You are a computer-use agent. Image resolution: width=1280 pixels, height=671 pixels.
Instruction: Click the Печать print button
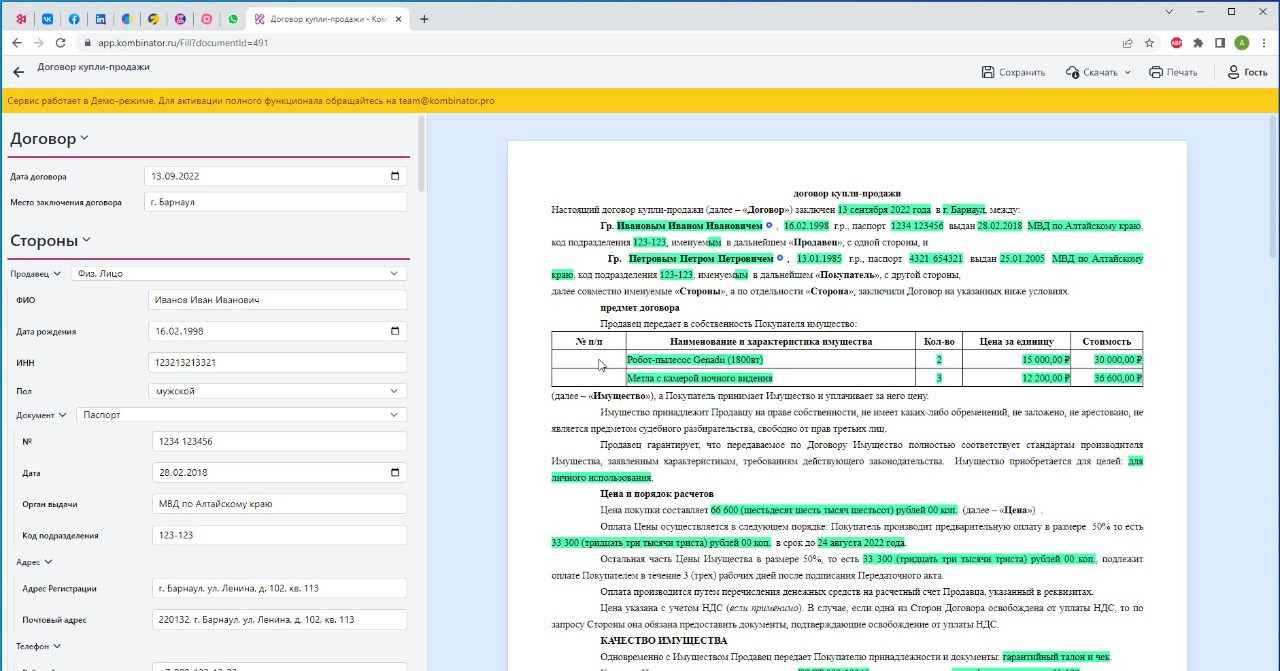pyautogui.click(x=1173, y=72)
